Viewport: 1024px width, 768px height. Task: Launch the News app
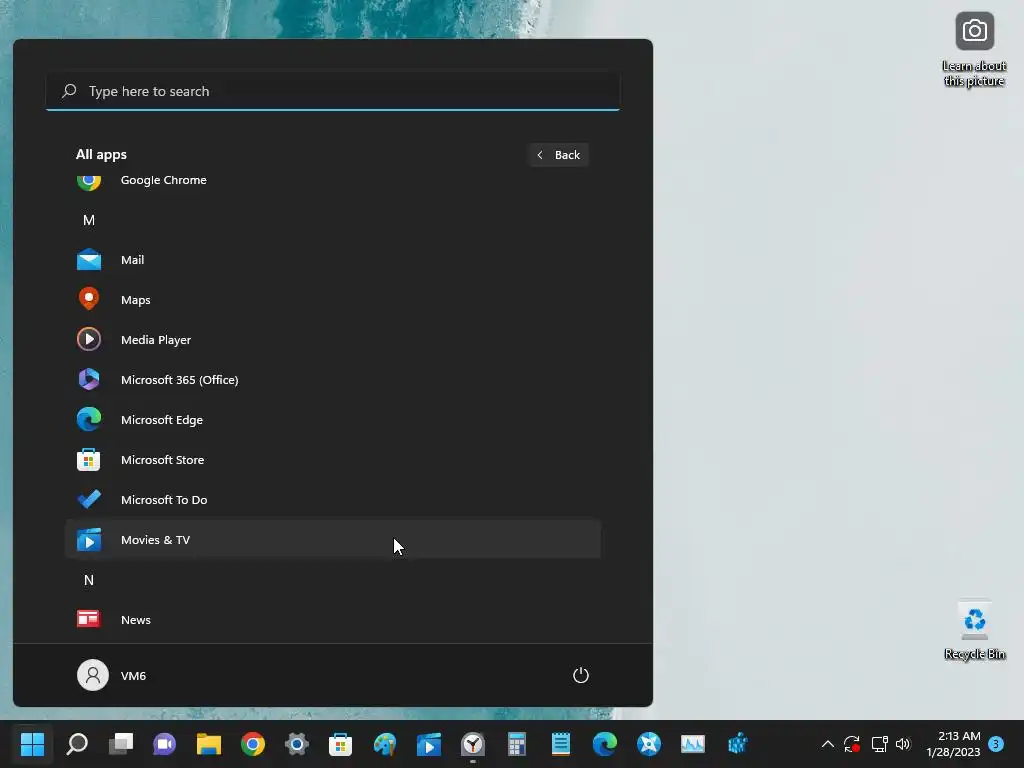coord(332,620)
